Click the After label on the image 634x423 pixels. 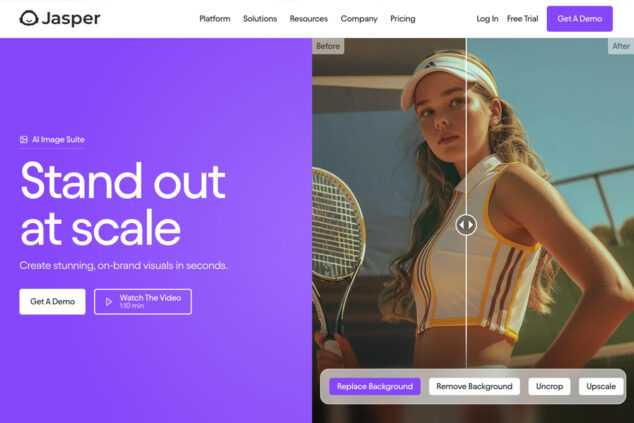[x=621, y=46]
